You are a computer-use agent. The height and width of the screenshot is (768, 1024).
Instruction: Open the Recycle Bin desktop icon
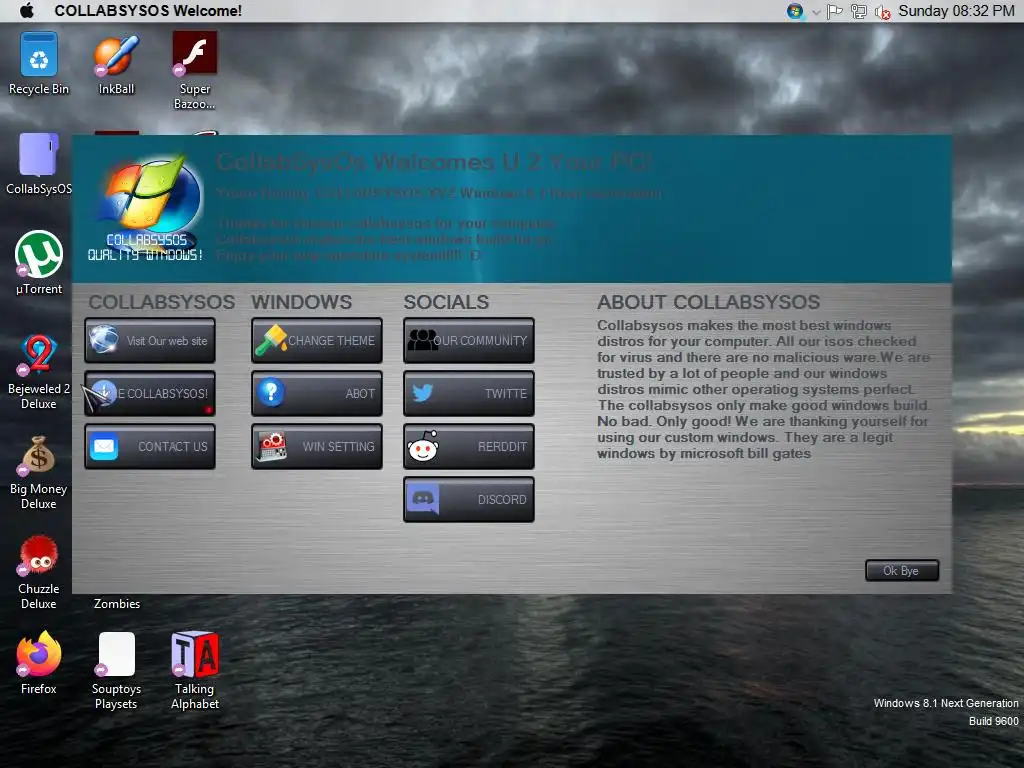39,63
